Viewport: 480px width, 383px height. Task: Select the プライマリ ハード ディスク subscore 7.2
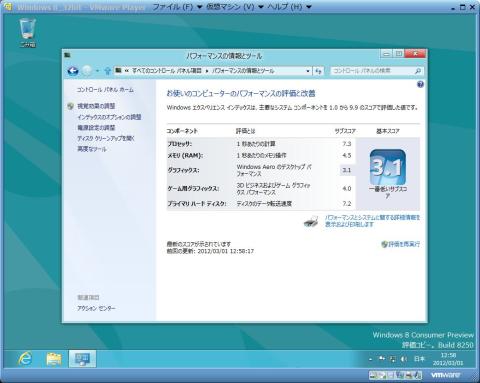coord(347,203)
